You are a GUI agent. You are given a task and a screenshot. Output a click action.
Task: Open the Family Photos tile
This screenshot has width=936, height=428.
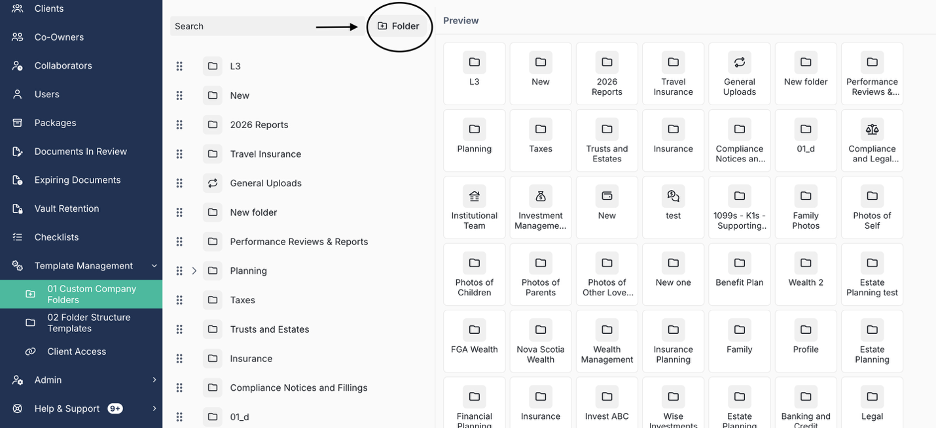[806, 207]
